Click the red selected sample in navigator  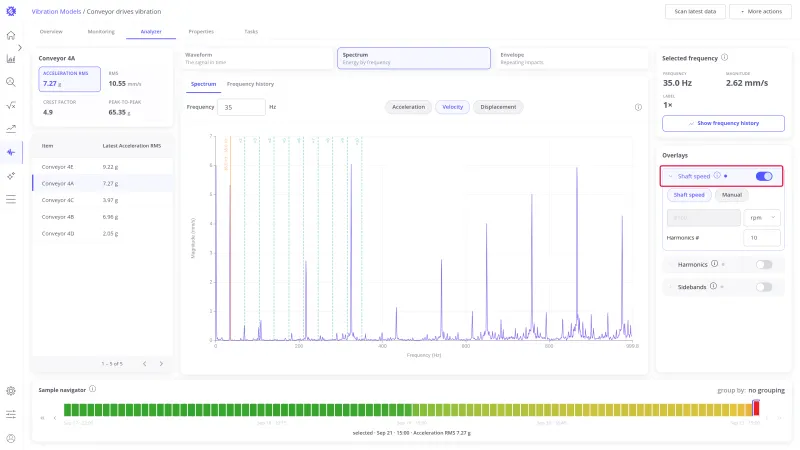pos(756,408)
